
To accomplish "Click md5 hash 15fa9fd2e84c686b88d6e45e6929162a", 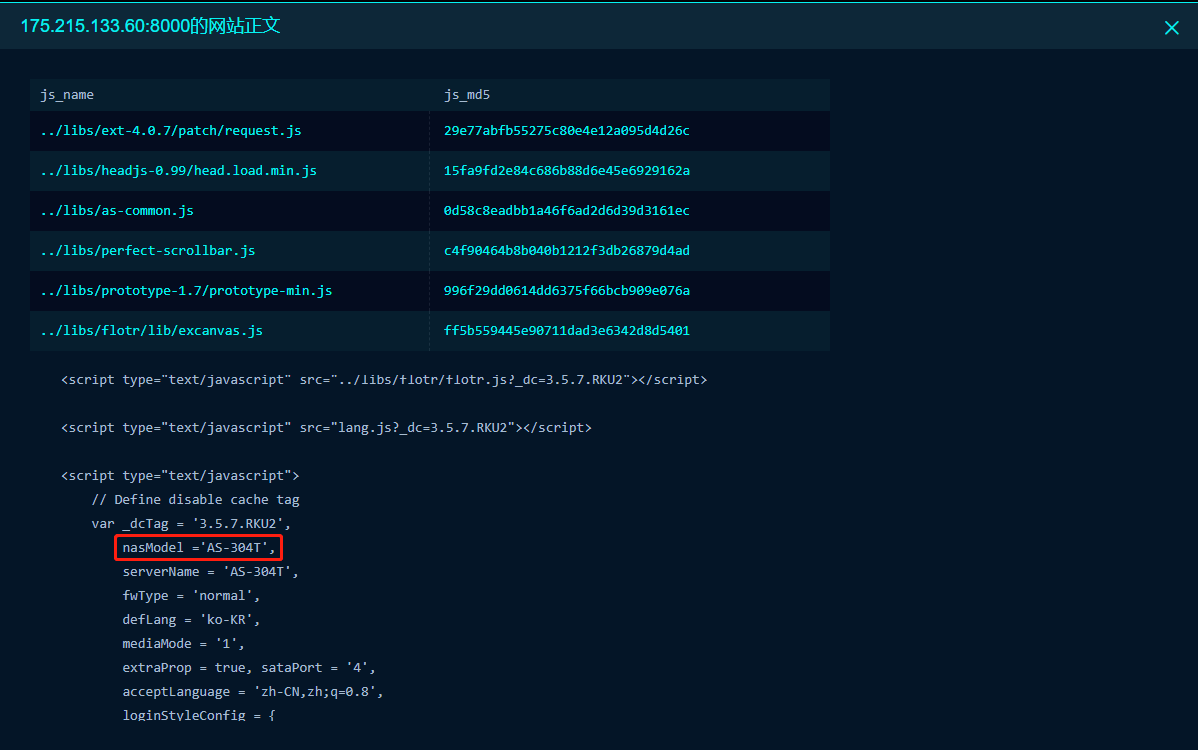I will coord(567,170).
